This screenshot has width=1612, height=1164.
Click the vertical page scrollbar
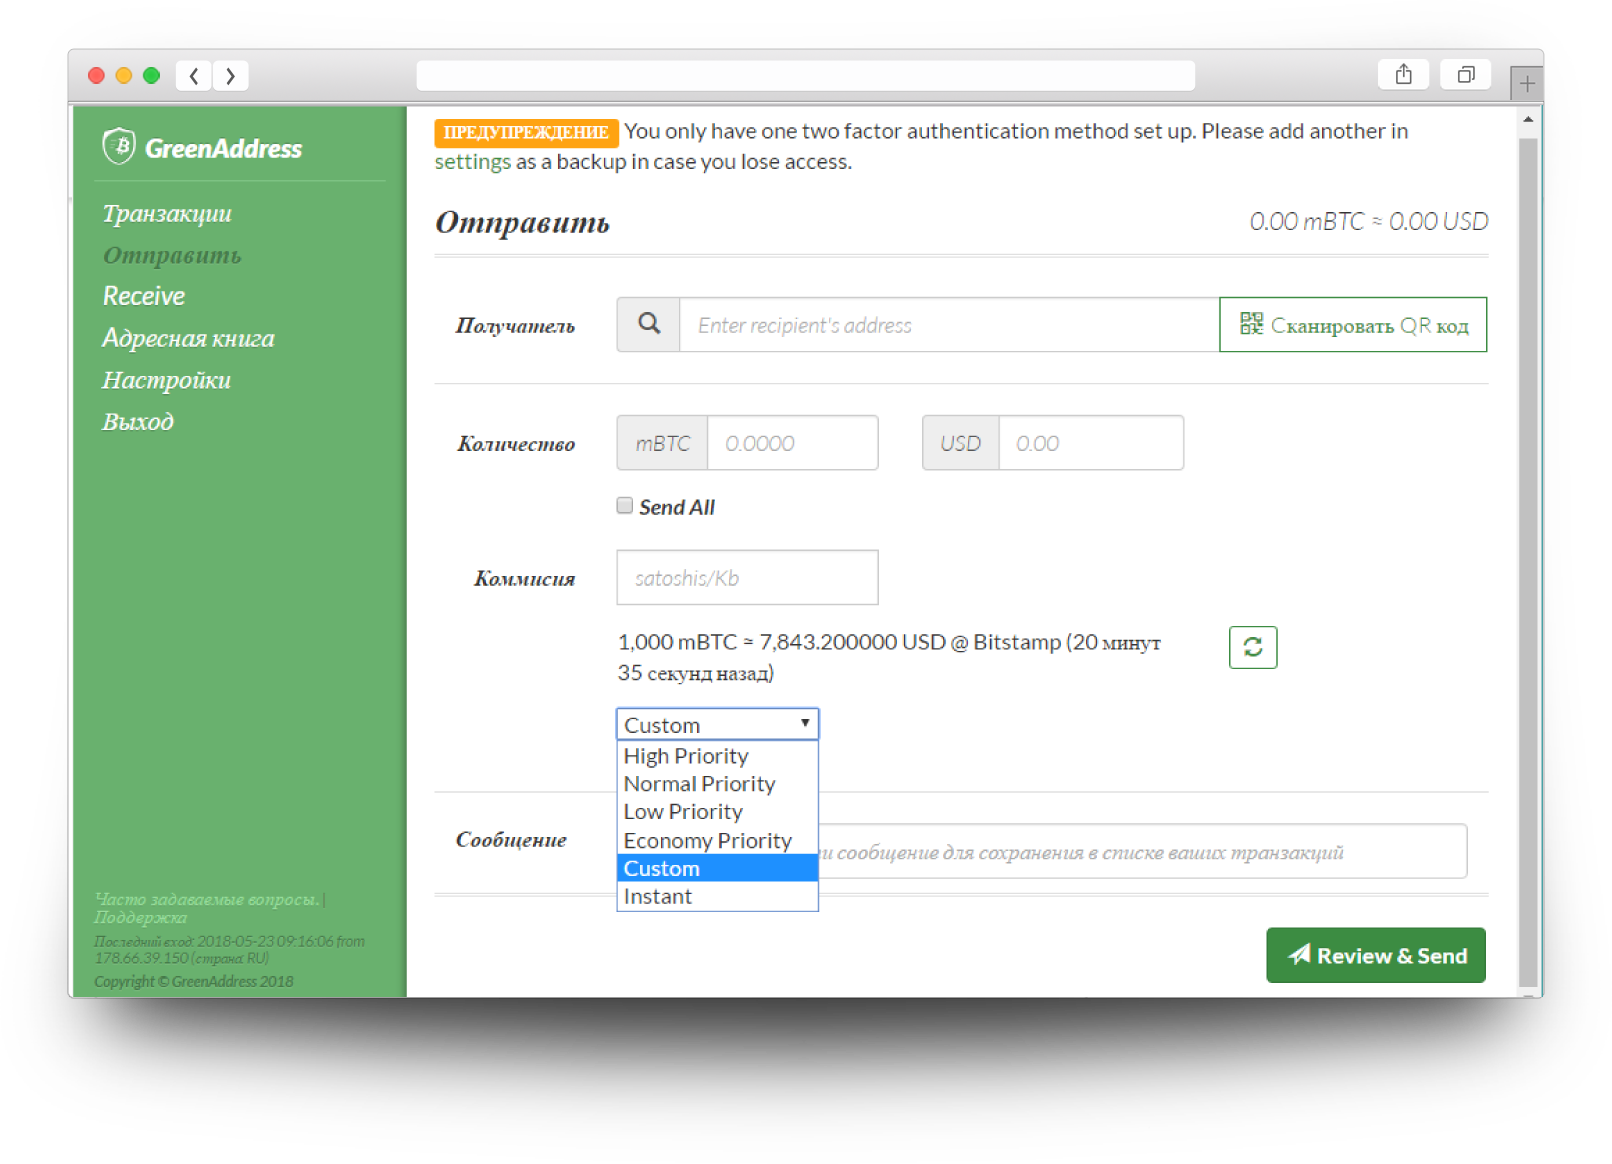1527,560
